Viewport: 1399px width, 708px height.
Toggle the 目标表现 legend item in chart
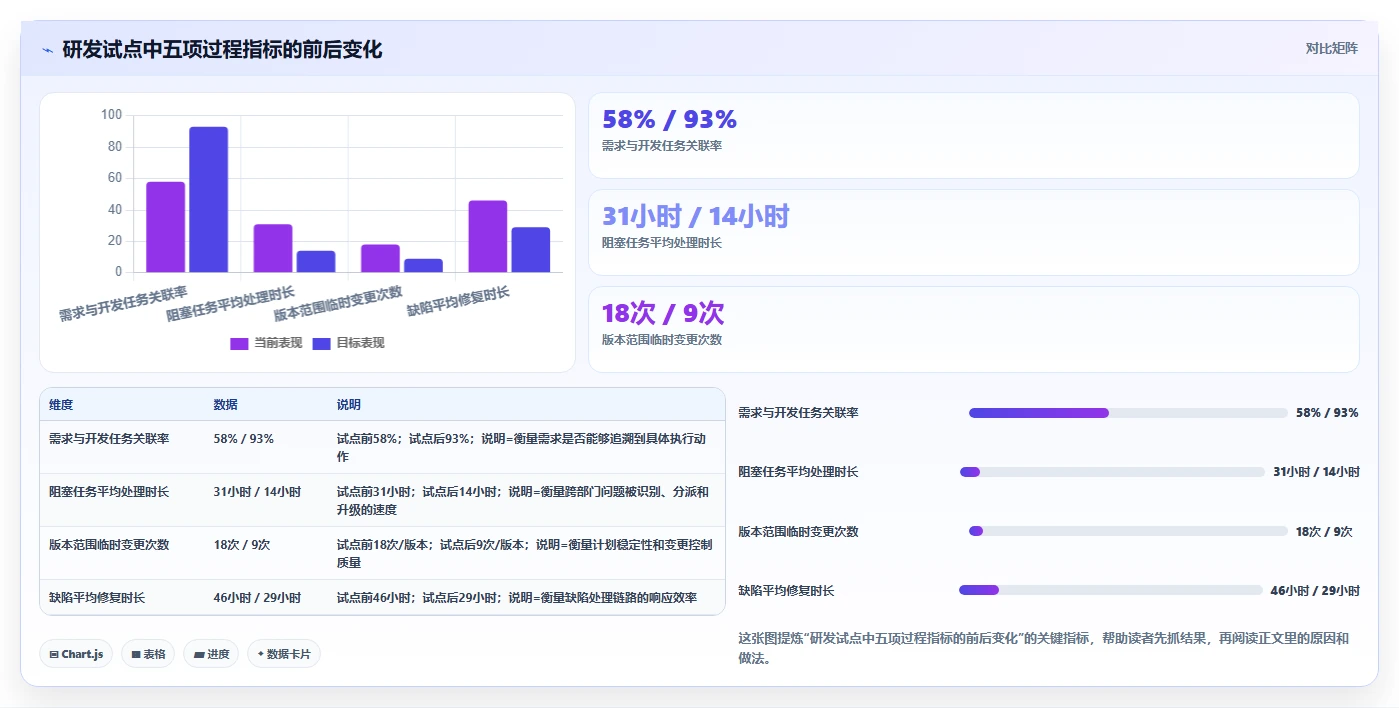coord(348,343)
